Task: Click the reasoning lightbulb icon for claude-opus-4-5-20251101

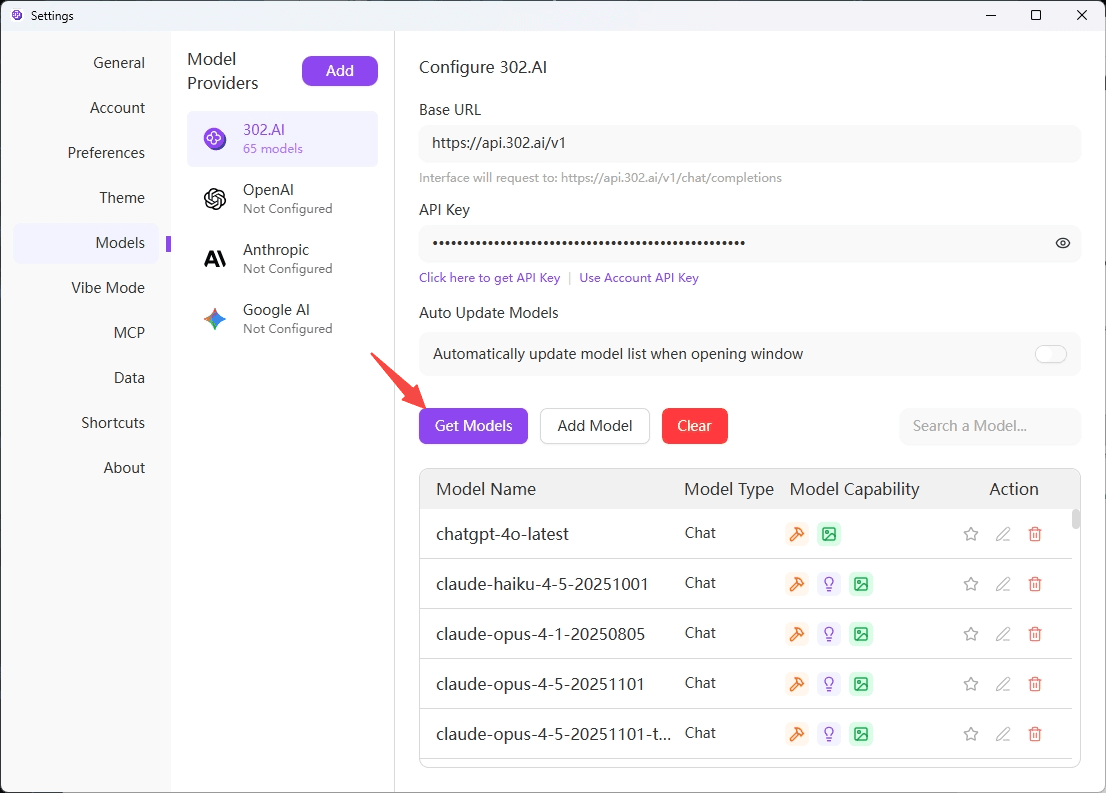Action: 828,684
